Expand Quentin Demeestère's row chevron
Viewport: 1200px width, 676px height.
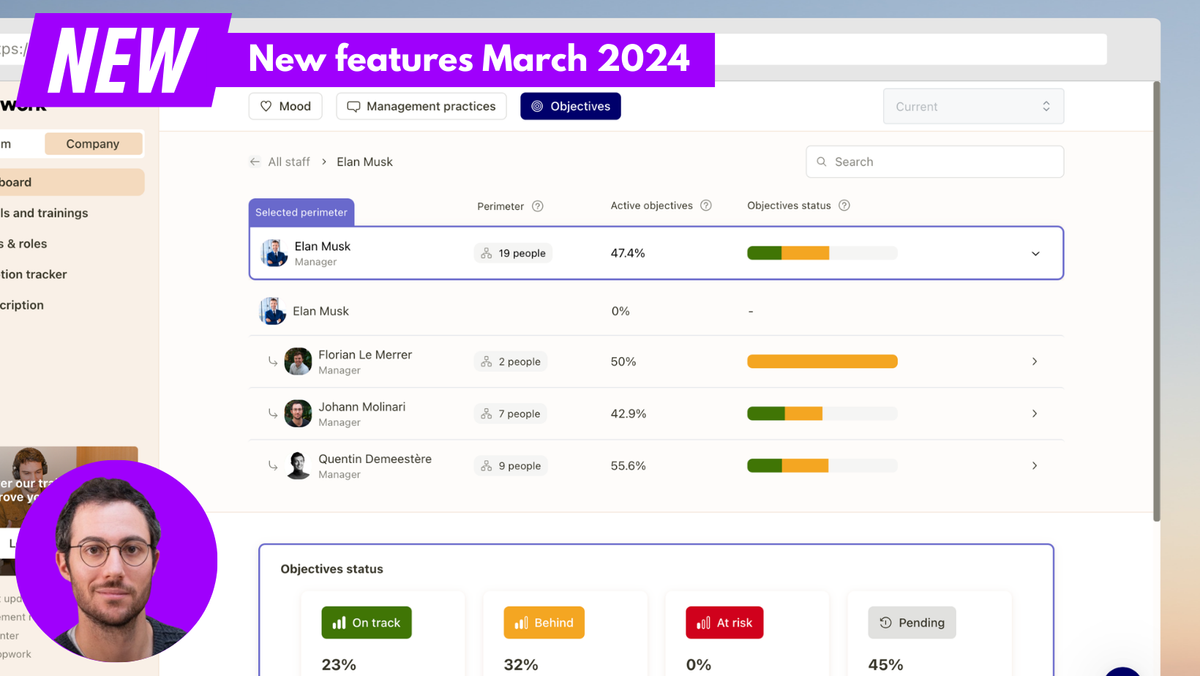click(1035, 465)
